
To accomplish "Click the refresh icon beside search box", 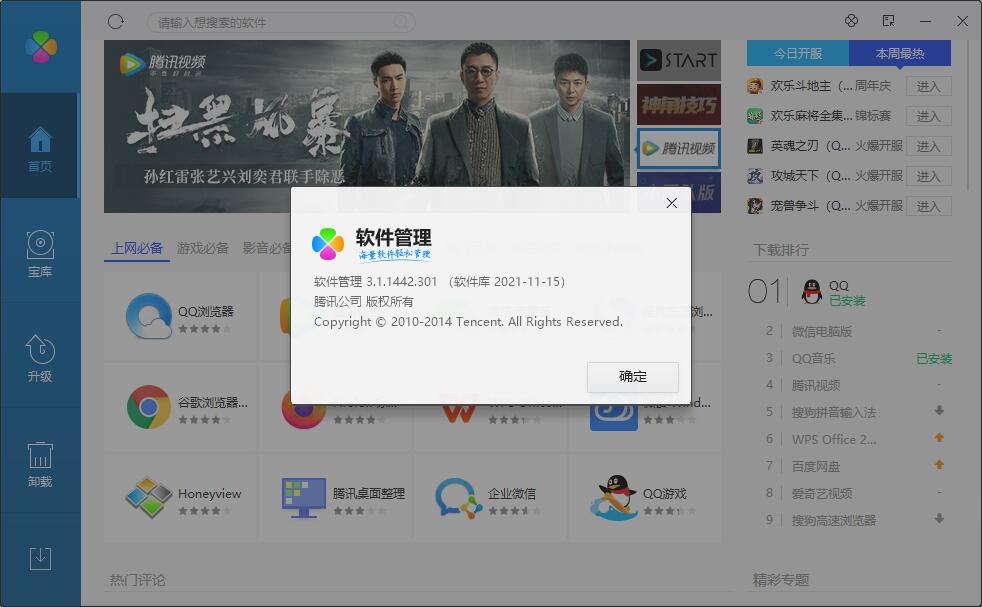I will [x=116, y=22].
